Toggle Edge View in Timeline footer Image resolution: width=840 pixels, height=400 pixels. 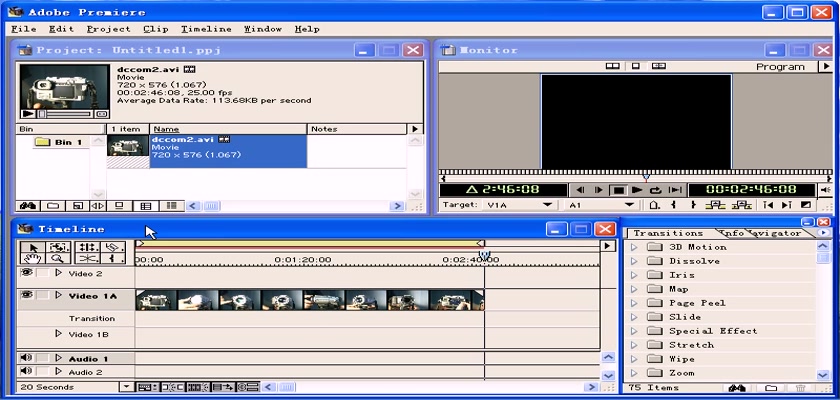(198, 387)
